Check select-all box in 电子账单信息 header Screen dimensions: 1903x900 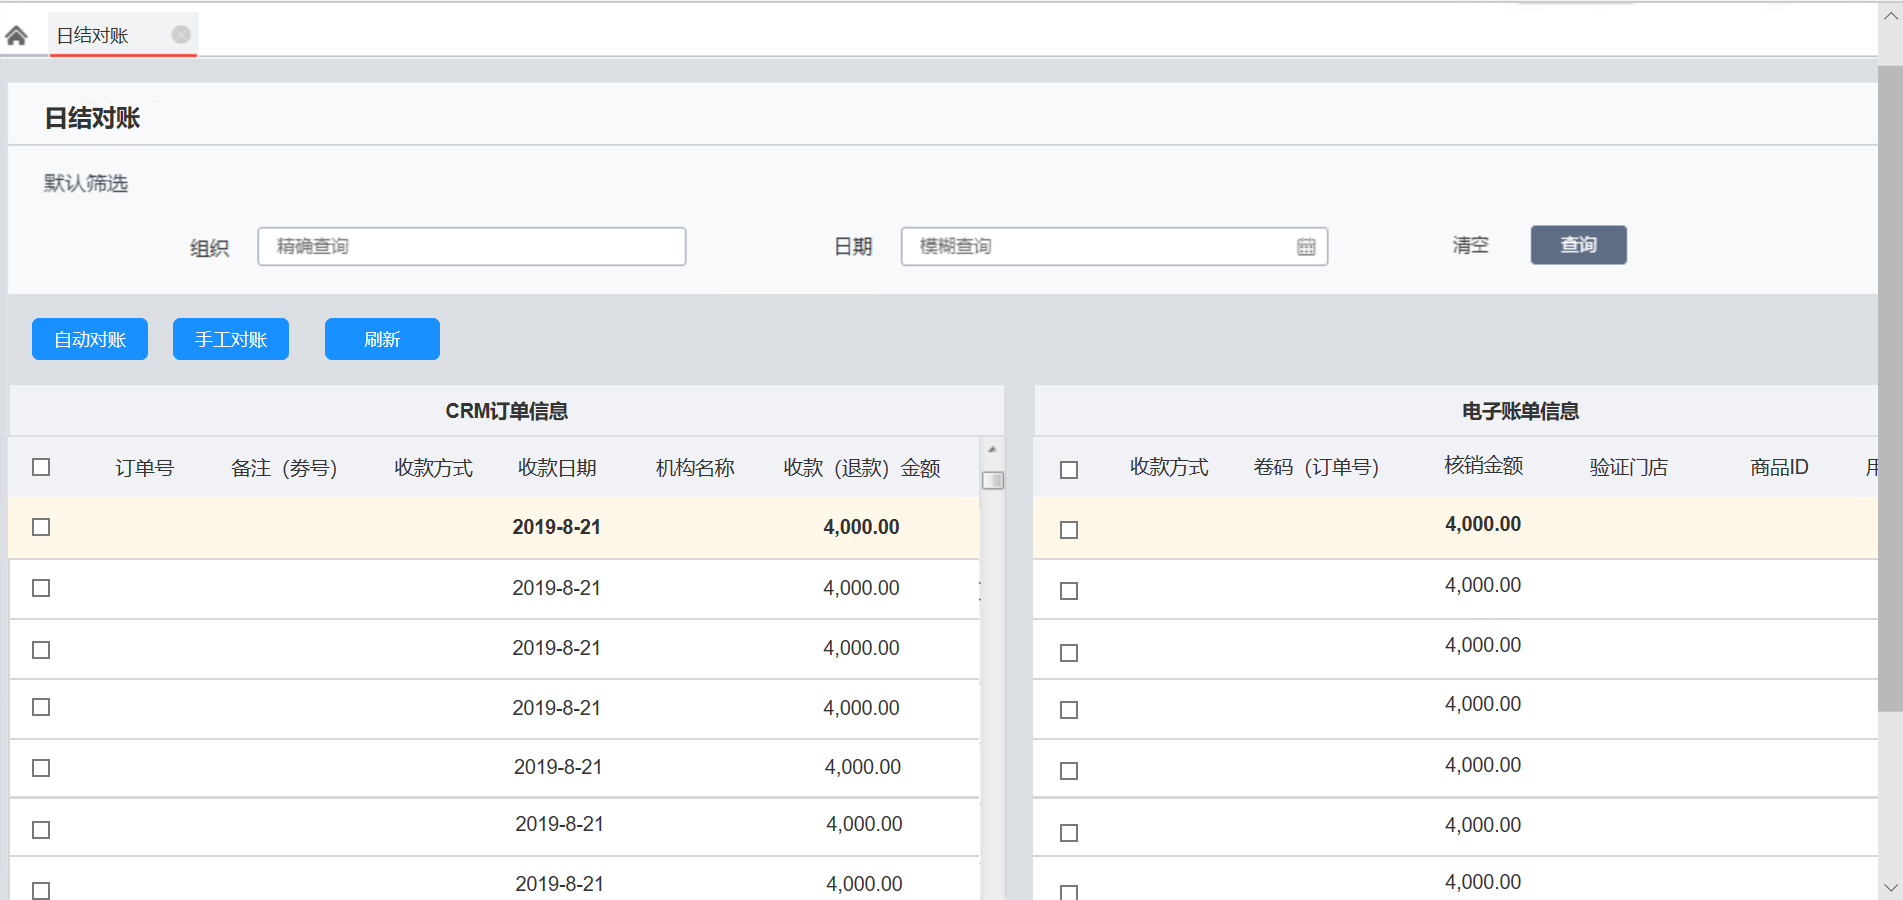[x=1069, y=470]
